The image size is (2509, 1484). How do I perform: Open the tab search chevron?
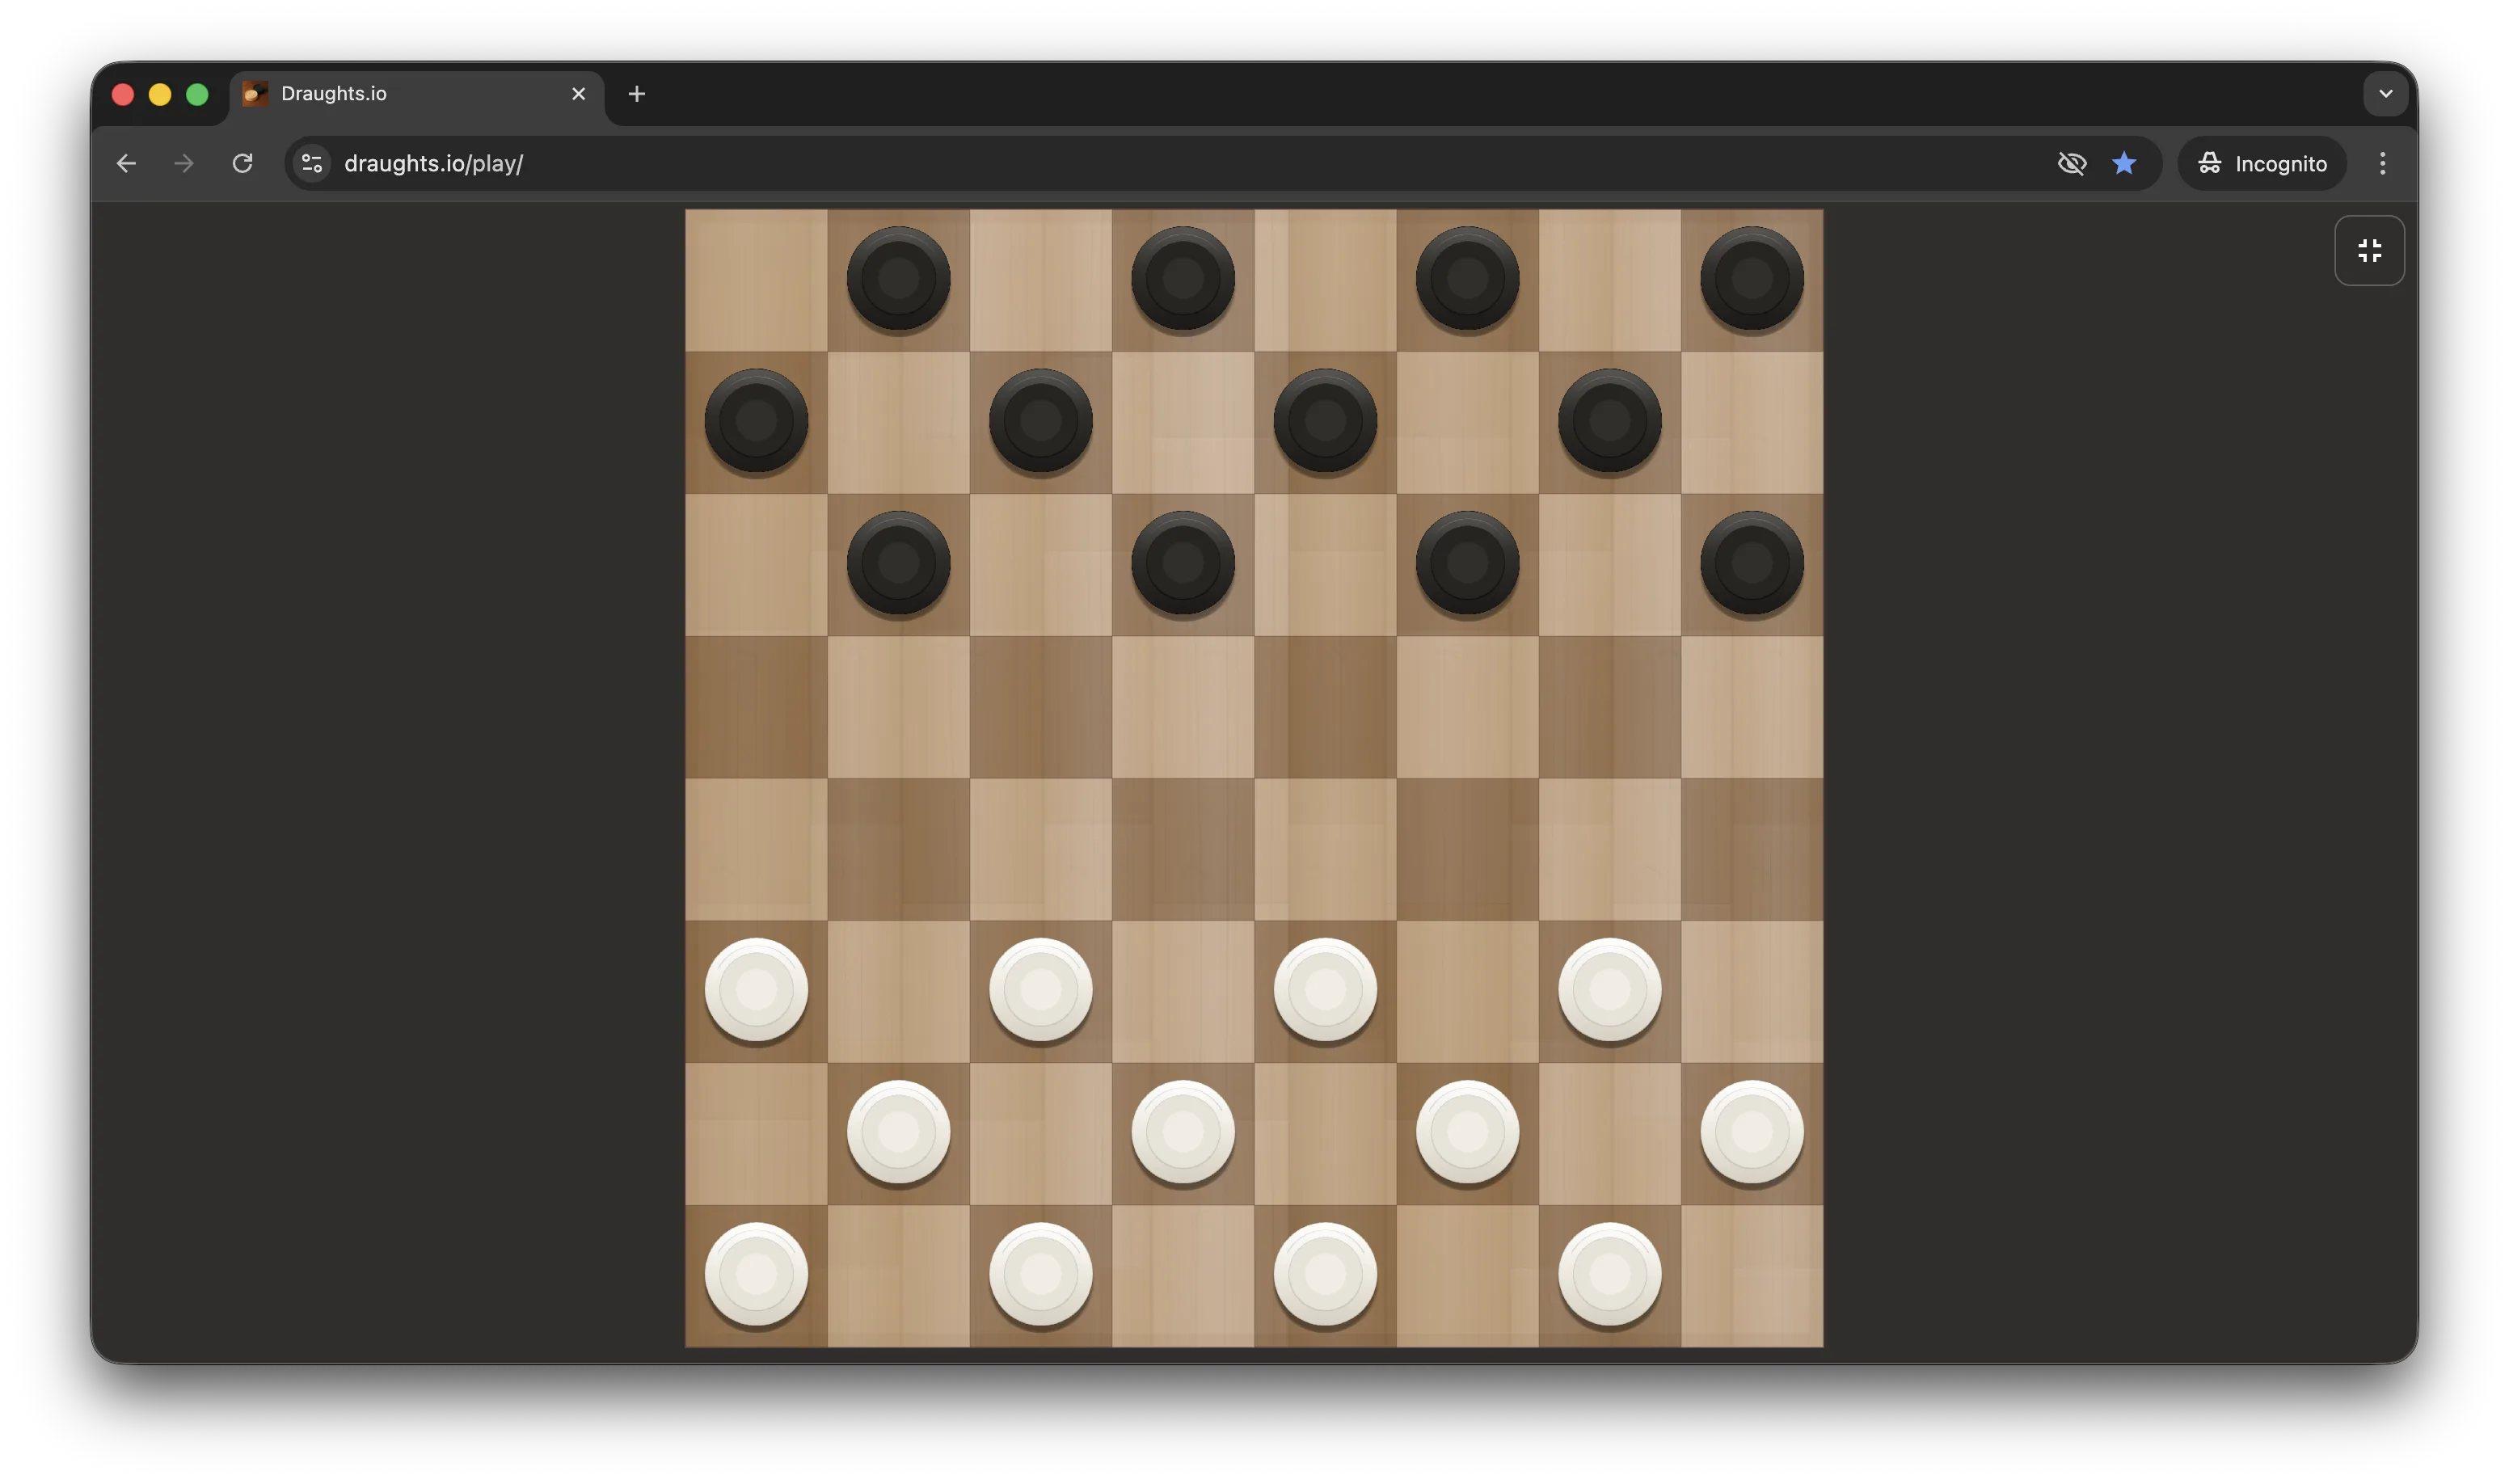[x=2386, y=93]
